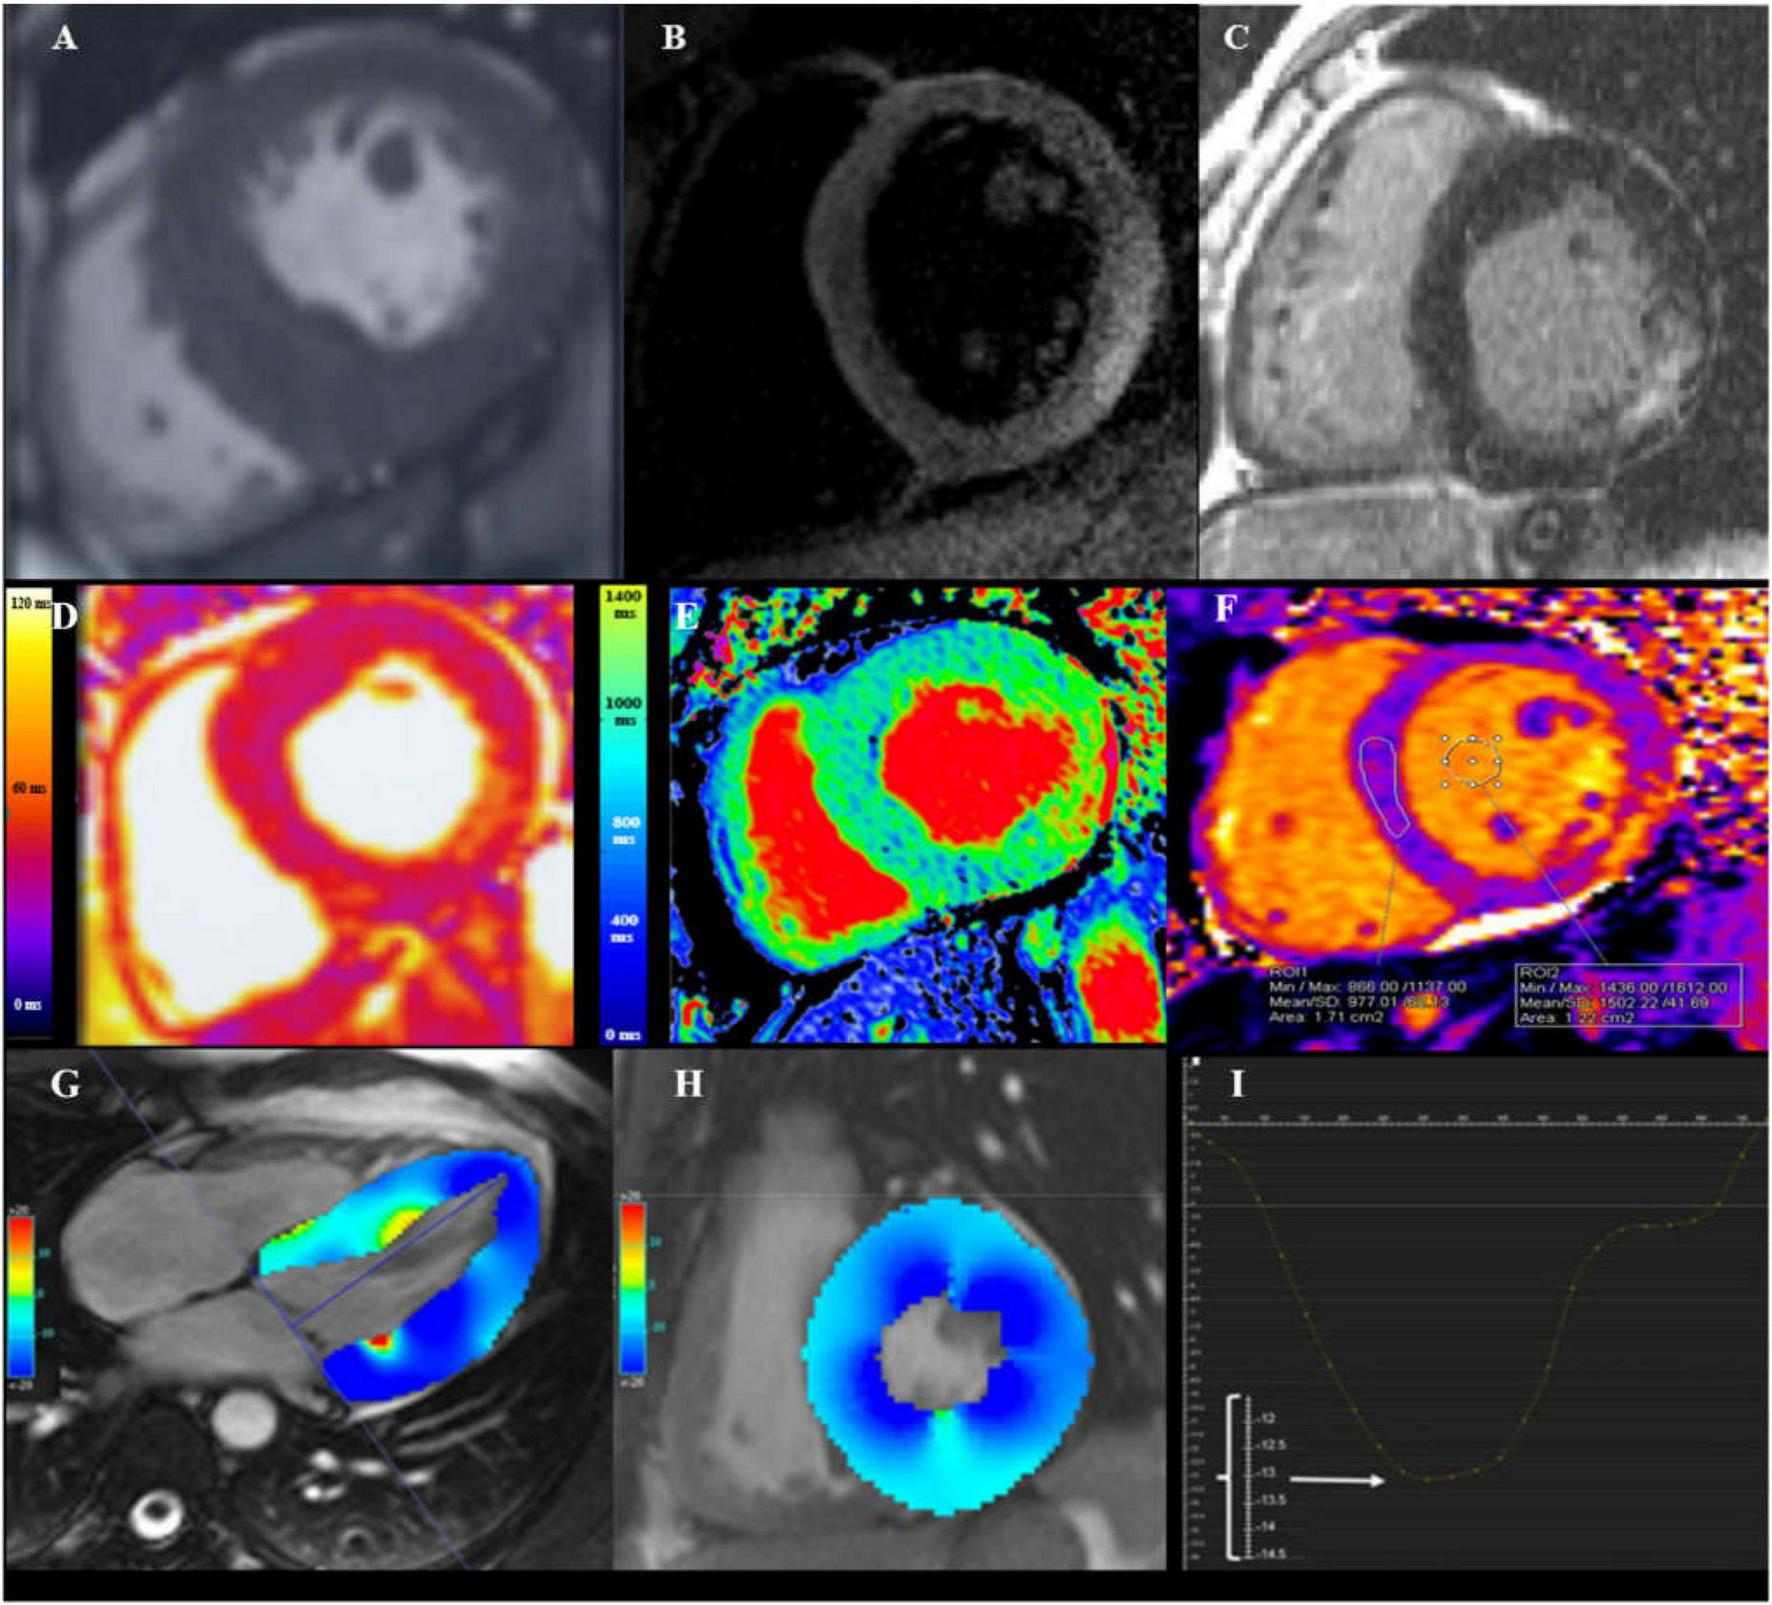Open the boxed ROI2 measurement readout

click(x=1628, y=995)
